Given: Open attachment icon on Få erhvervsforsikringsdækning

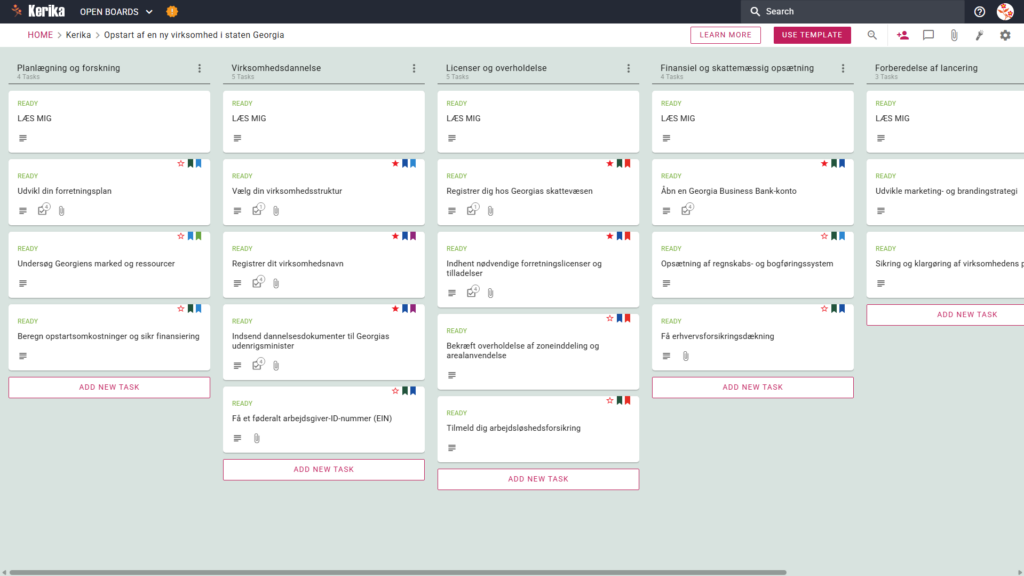Looking at the screenshot, I should click(x=686, y=356).
